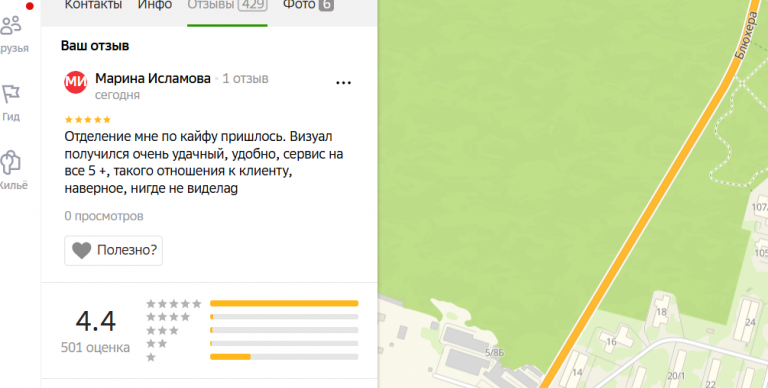Image resolution: width=768 pixels, height=388 pixels.
Task: Open the Guide flag icon
Action: (x=11, y=94)
